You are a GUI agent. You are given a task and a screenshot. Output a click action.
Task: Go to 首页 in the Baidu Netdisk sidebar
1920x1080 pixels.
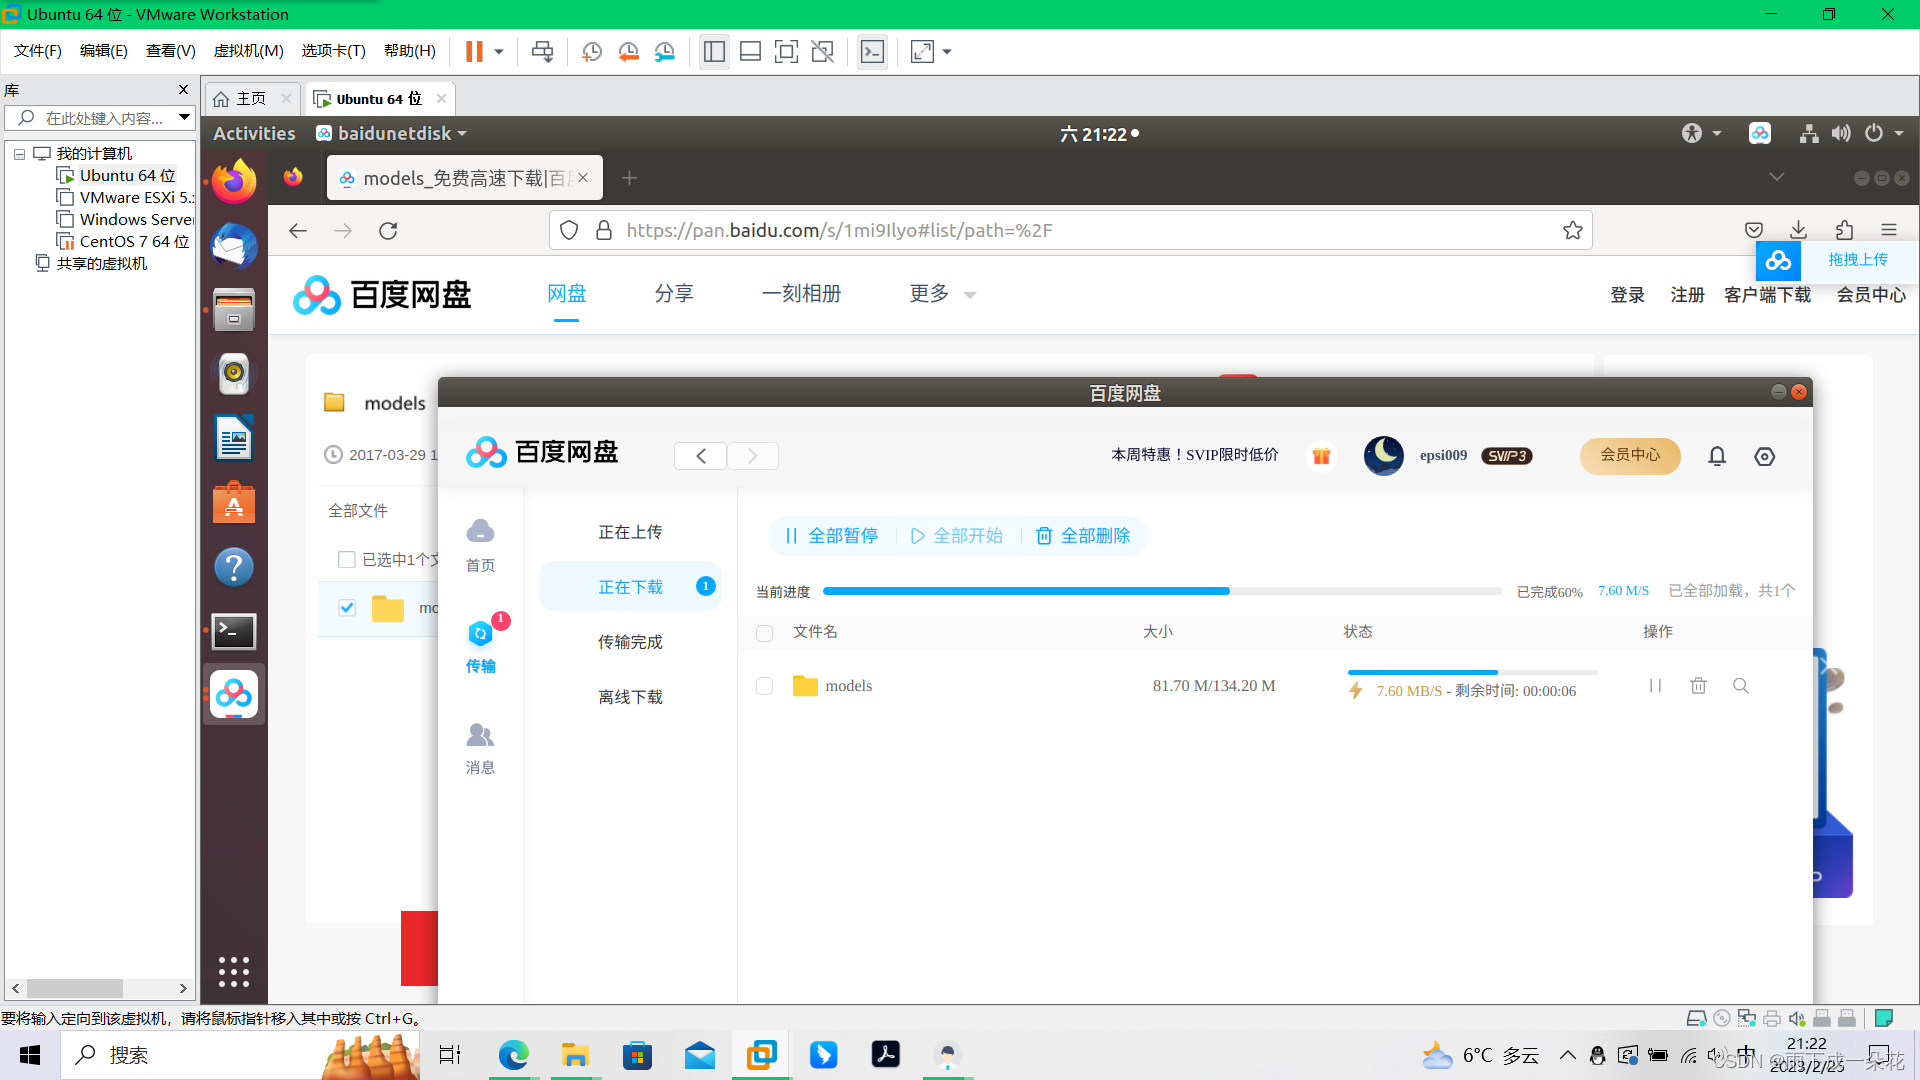point(480,545)
